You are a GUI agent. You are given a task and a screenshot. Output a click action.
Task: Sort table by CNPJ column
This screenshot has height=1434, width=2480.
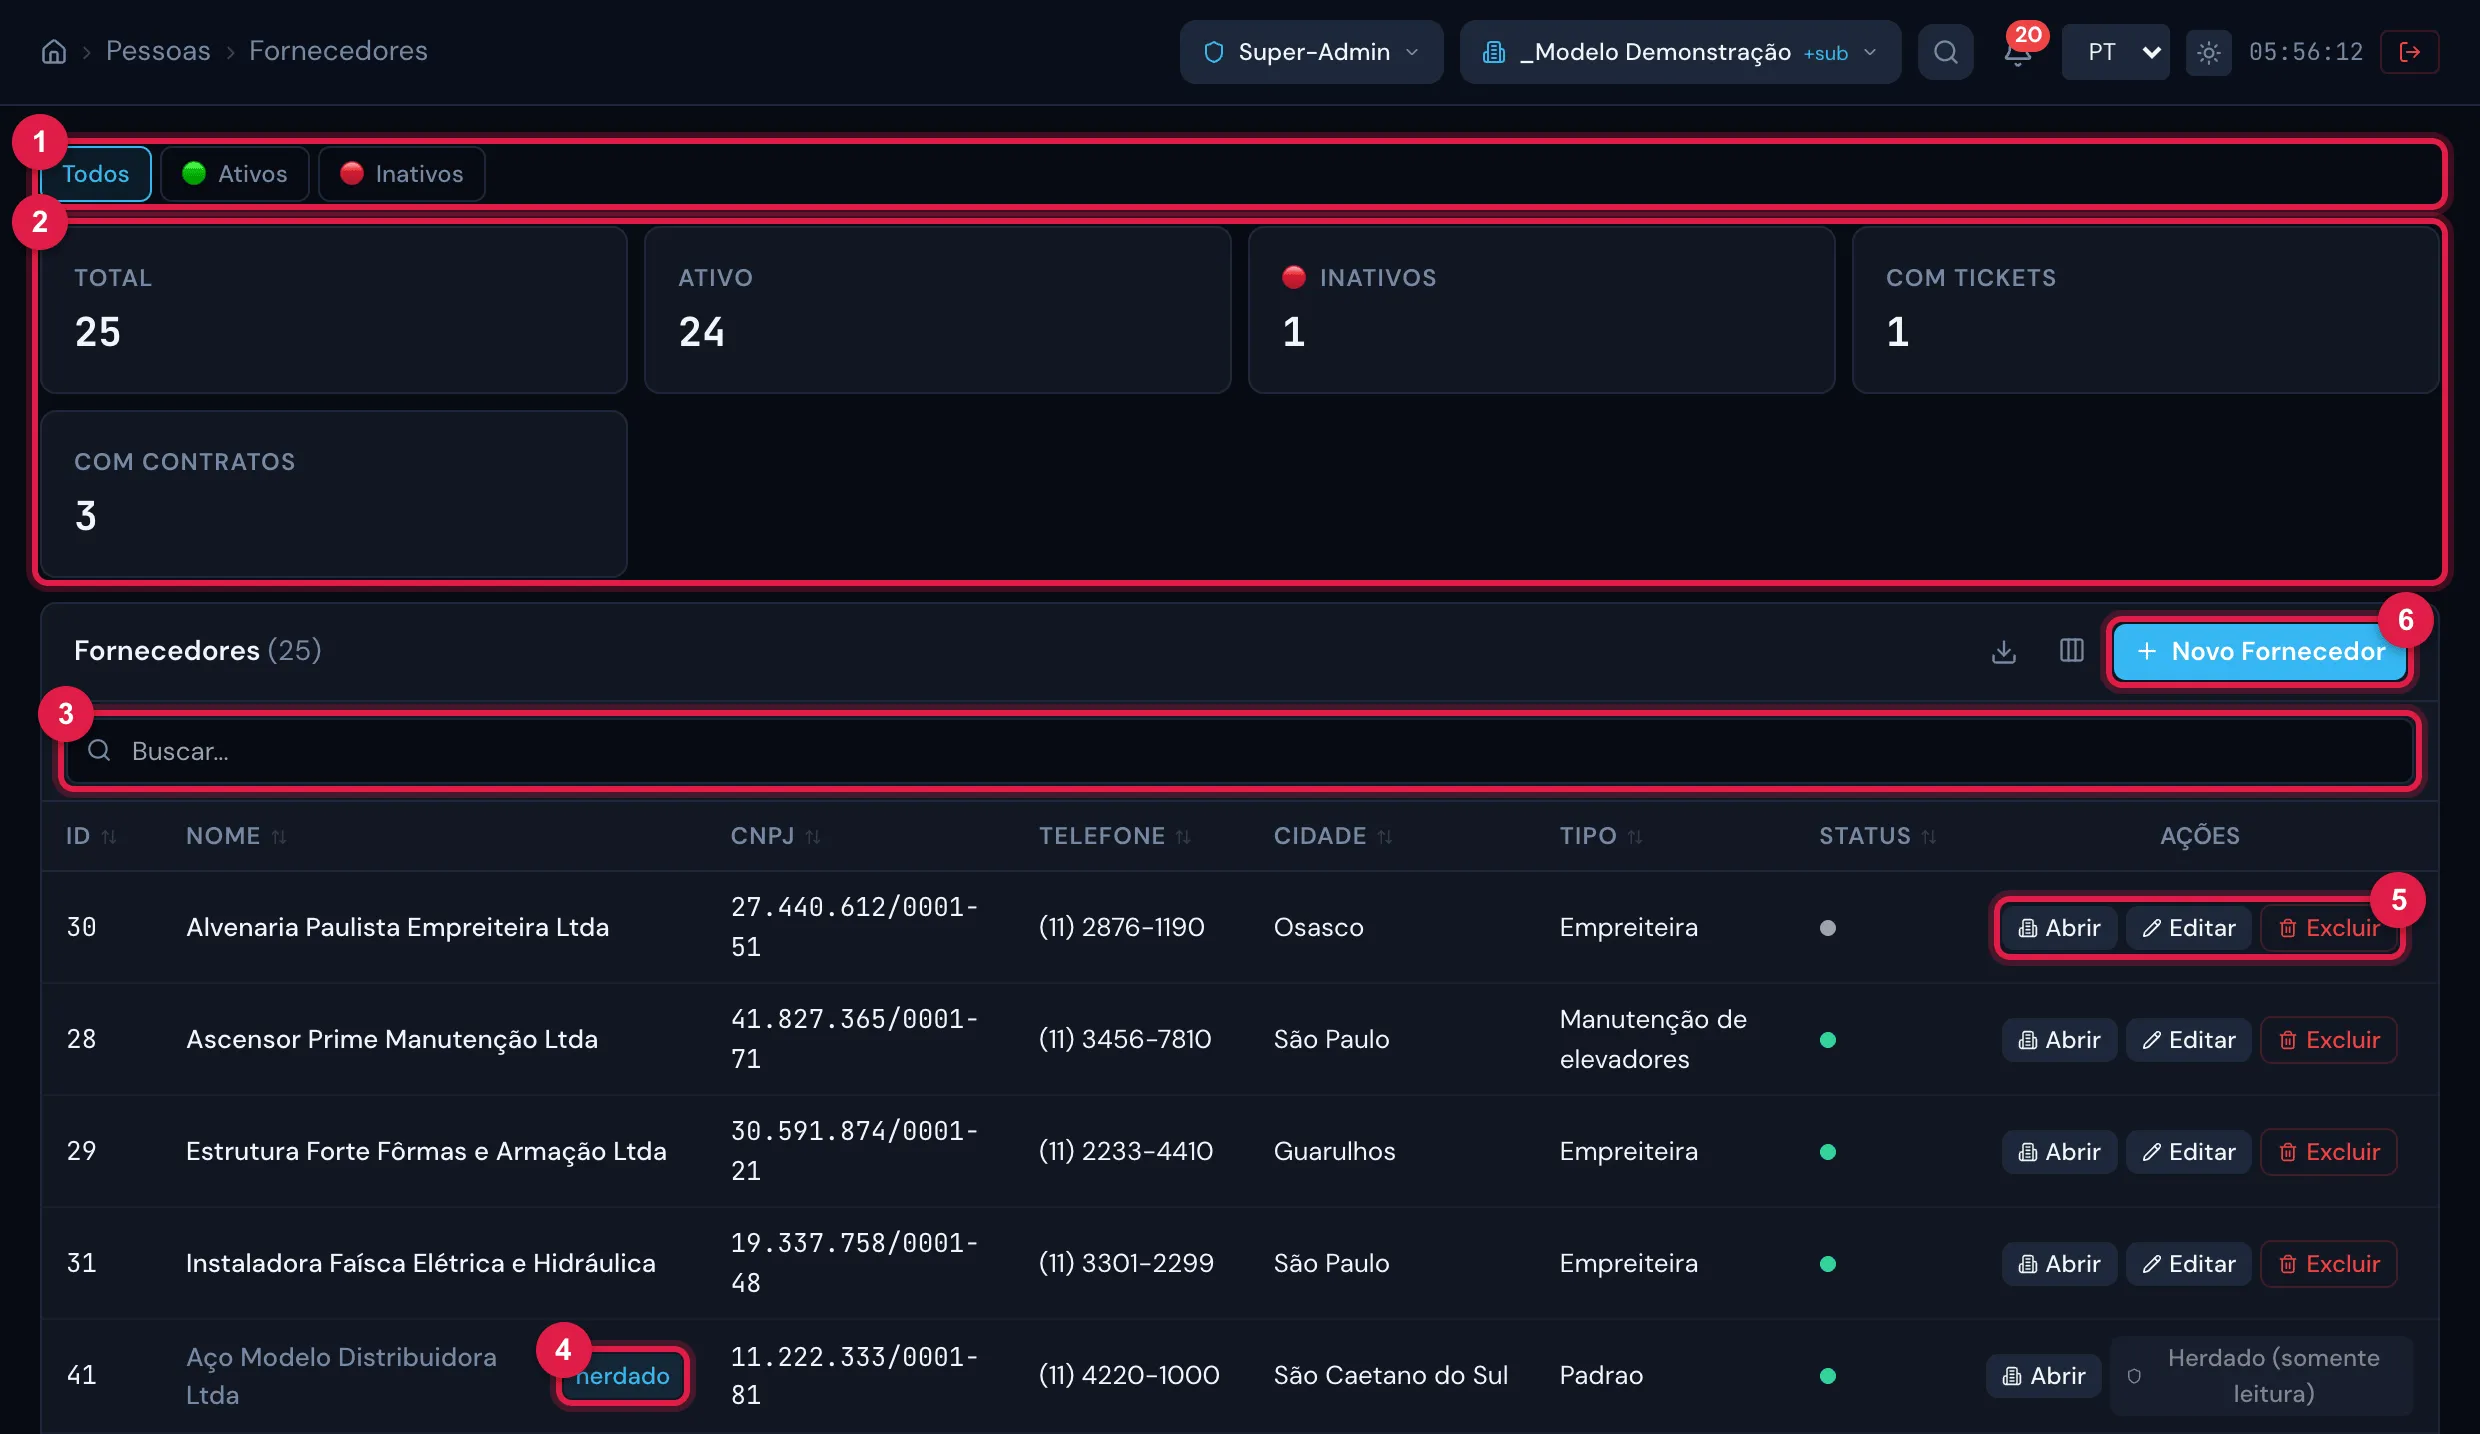point(775,836)
